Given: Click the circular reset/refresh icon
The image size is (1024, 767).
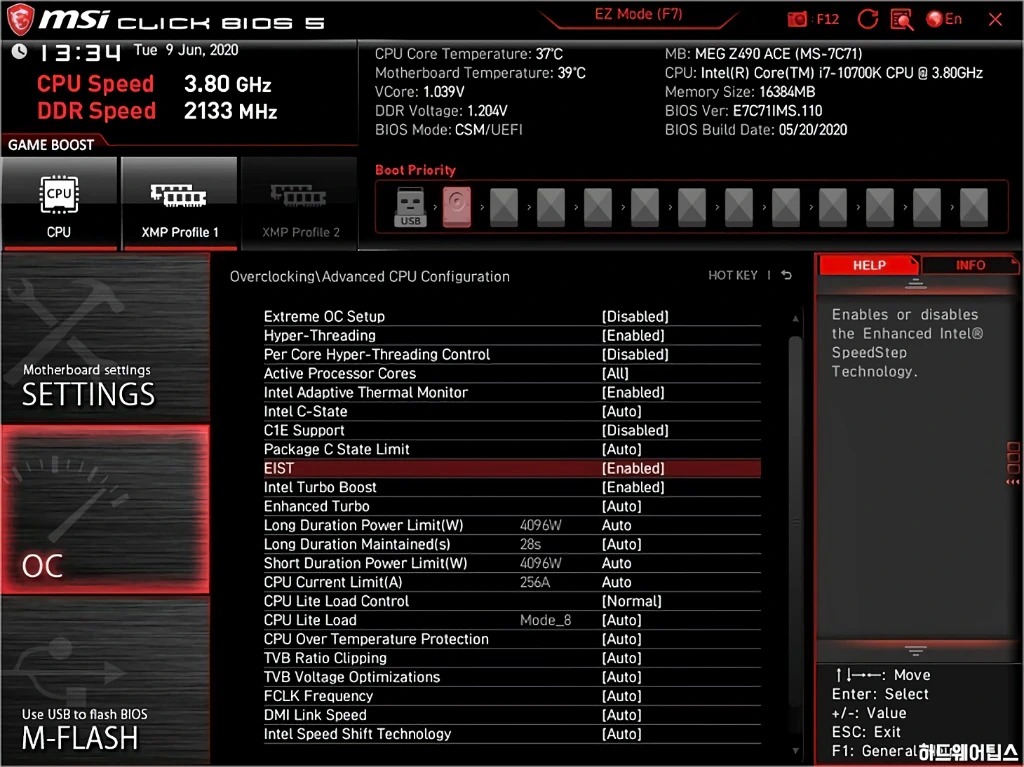Looking at the screenshot, I should (x=867, y=19).
